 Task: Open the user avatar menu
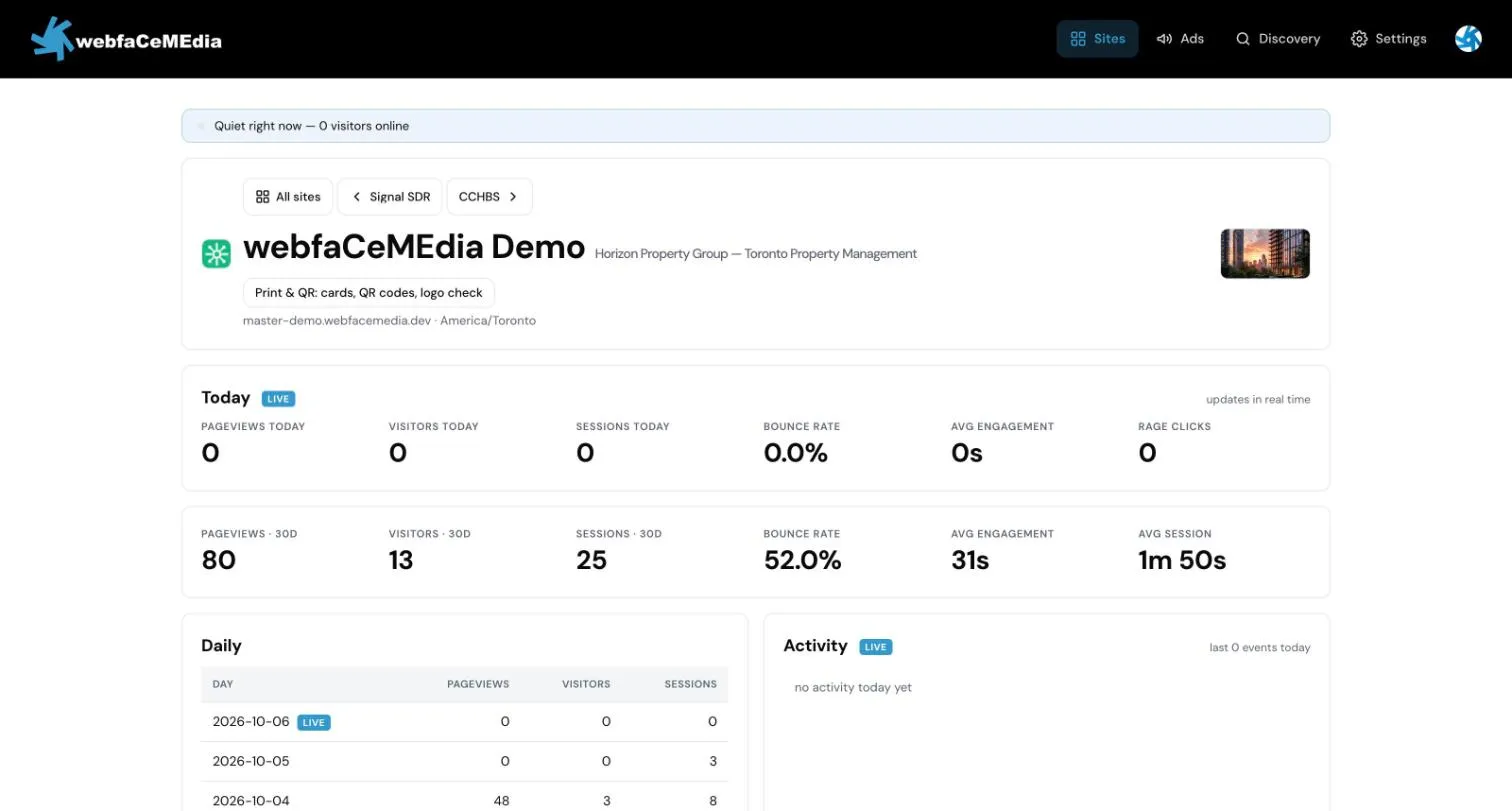[1468, 39]
